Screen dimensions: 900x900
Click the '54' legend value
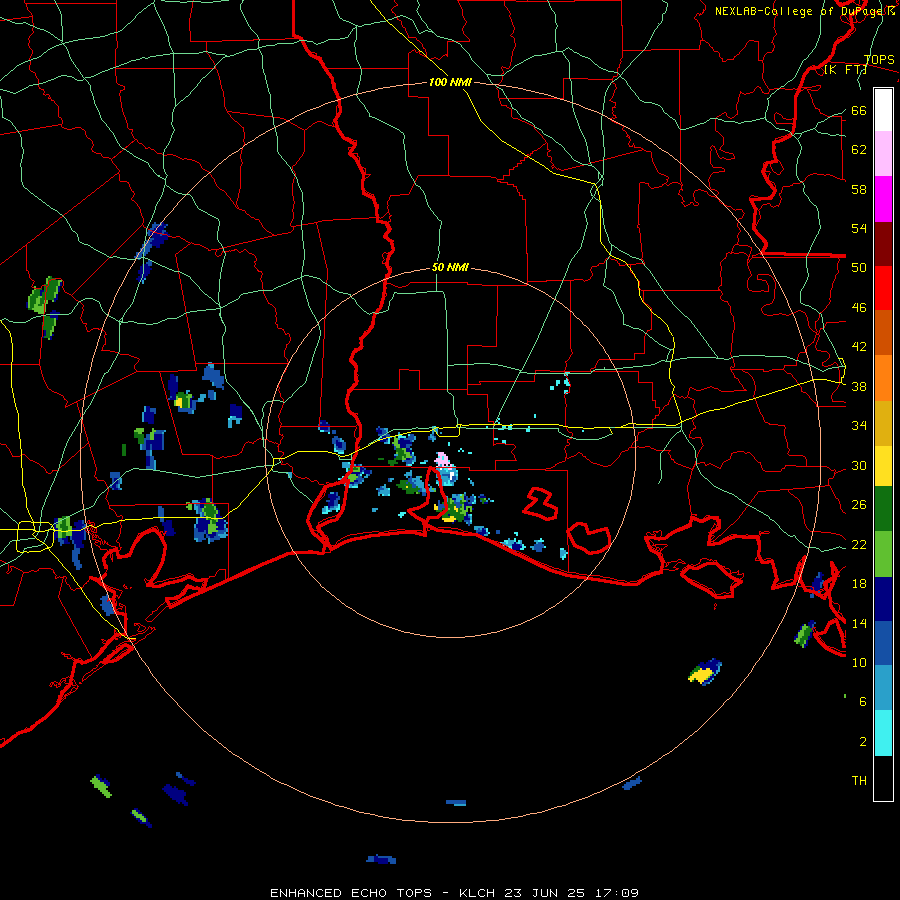tap(859, 228)
